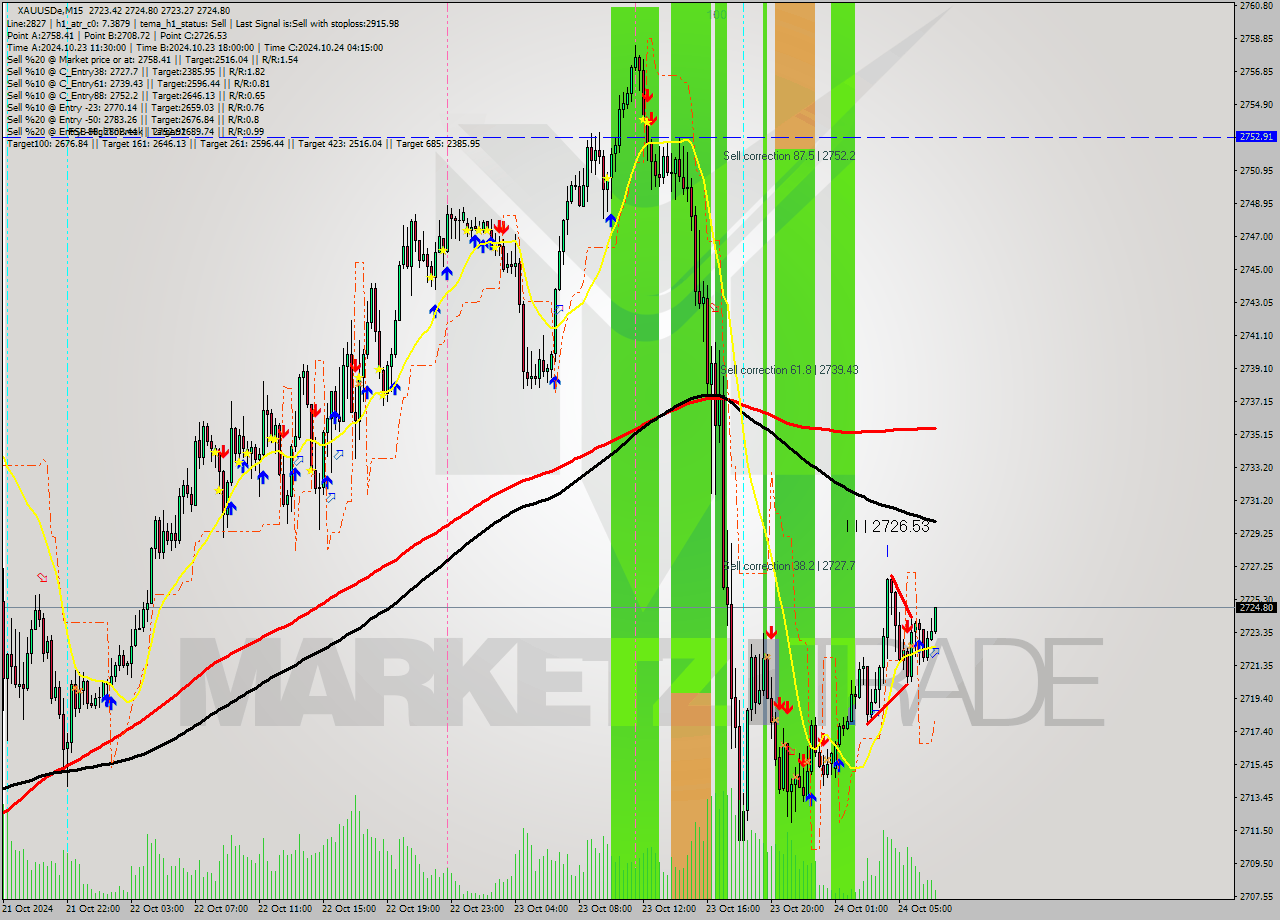
Task: Click the 2754.90 price axis value
Action: click(1256, 105)
